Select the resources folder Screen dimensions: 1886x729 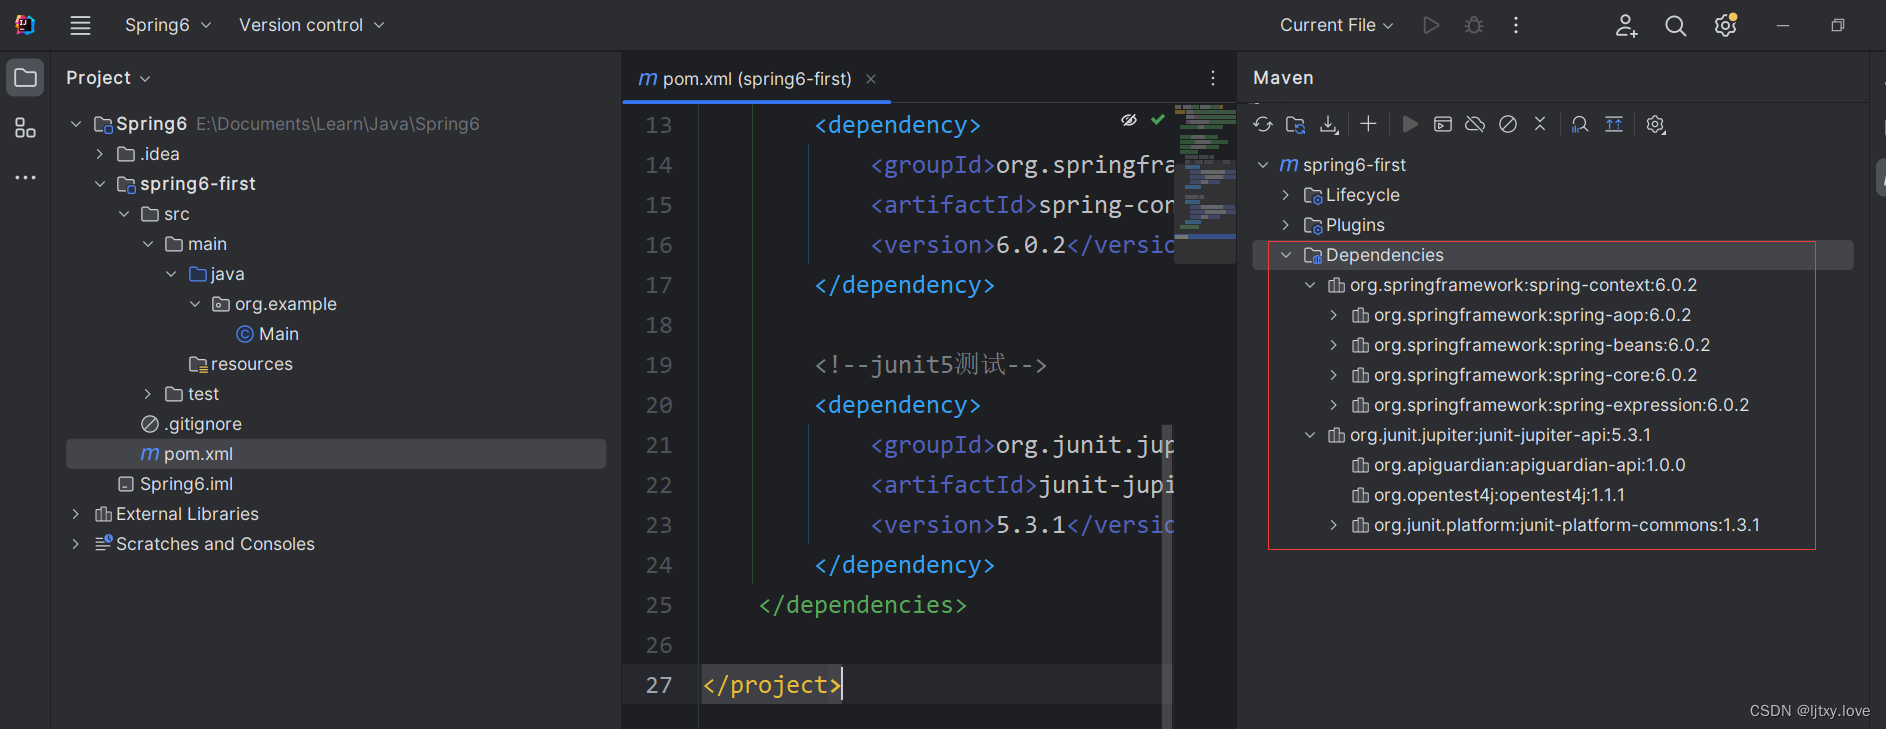[x=240, y=364]
